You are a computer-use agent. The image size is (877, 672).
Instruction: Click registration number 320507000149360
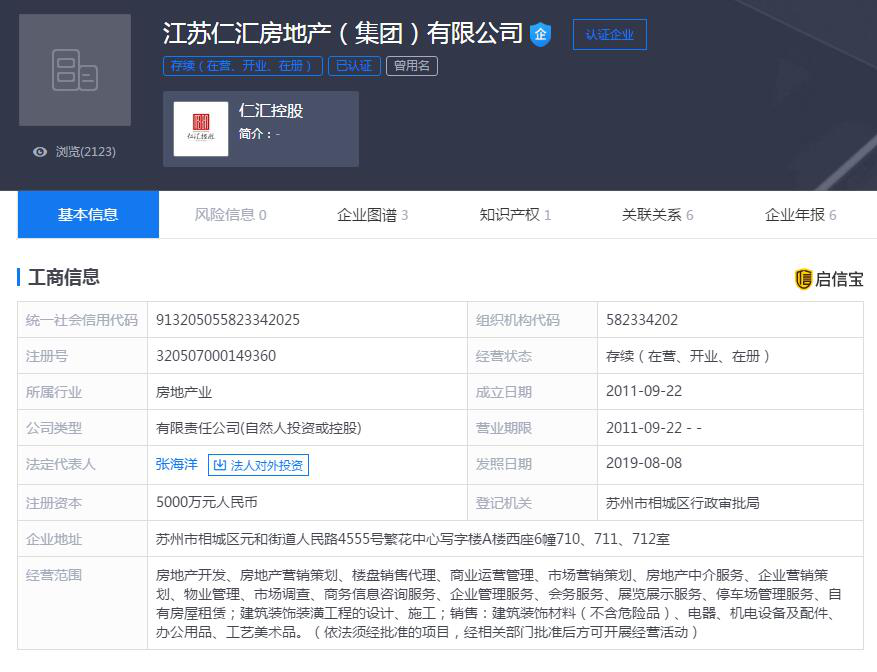point(216,356)
